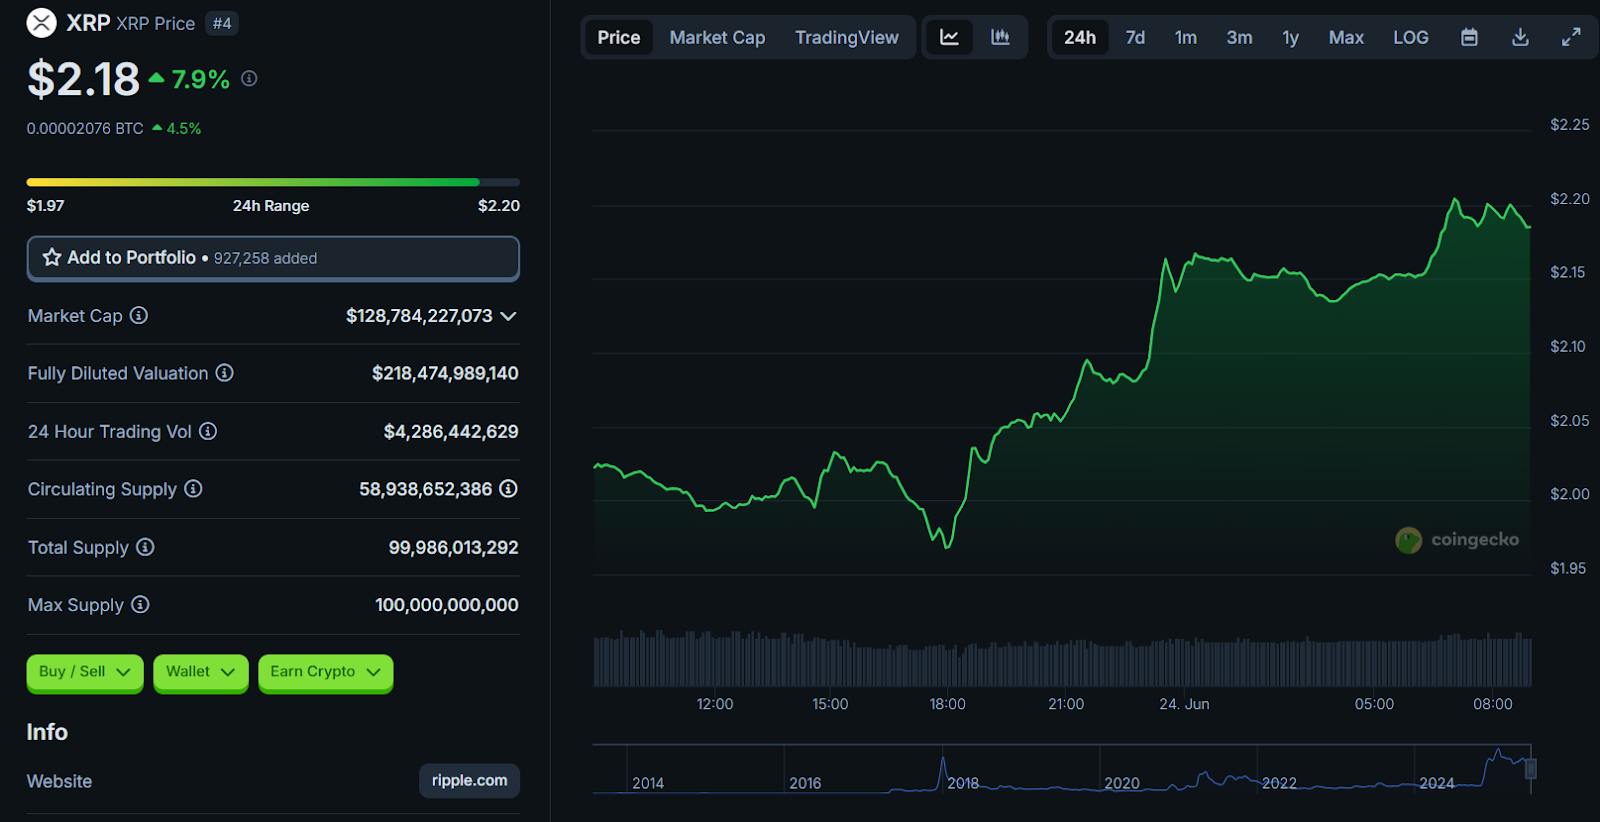Select the 7d time range

1135,37
